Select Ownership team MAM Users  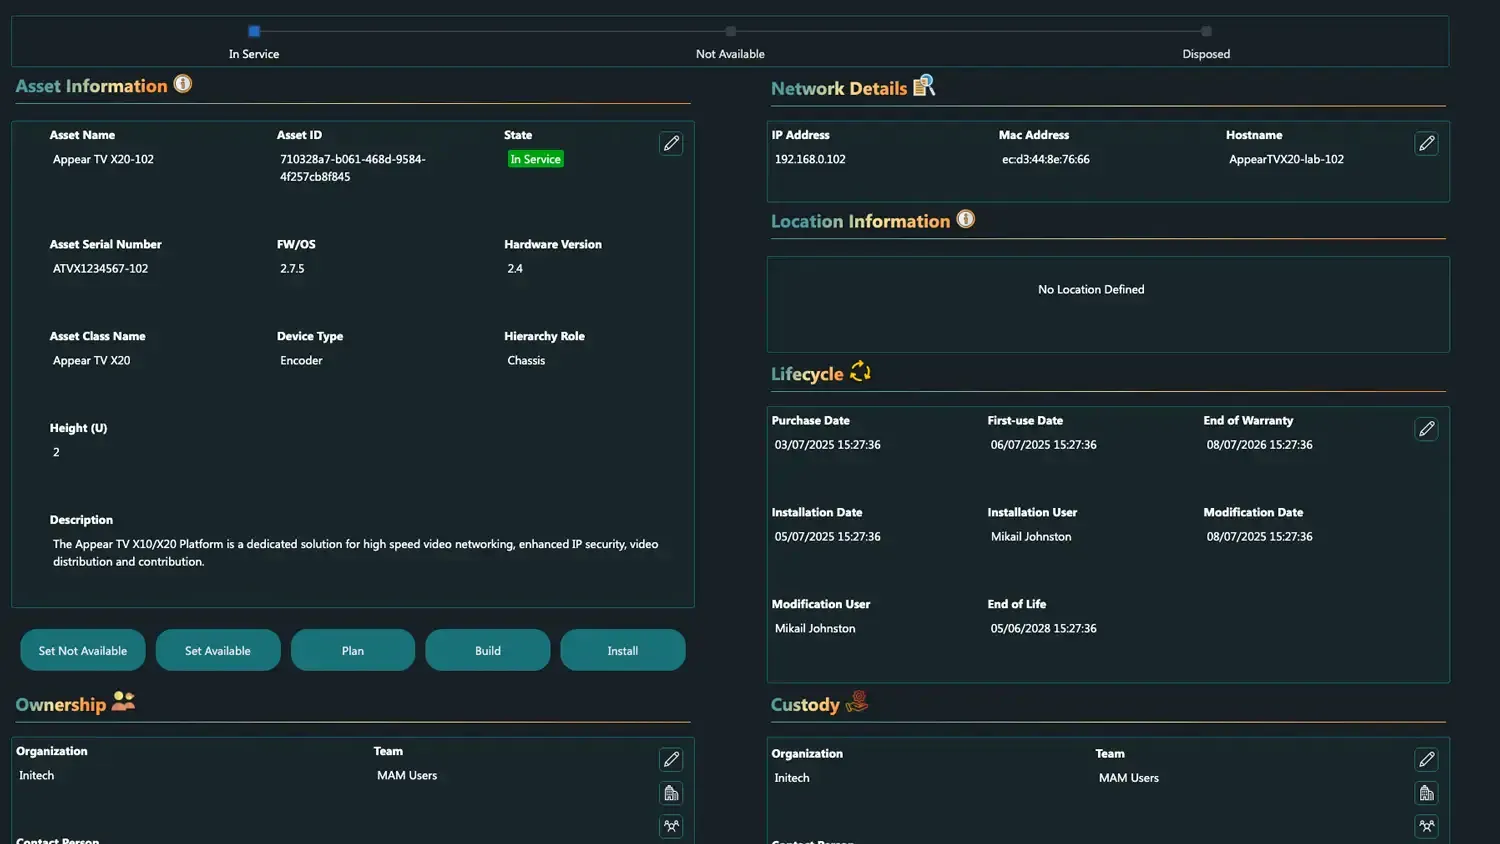tap(407, 775)
